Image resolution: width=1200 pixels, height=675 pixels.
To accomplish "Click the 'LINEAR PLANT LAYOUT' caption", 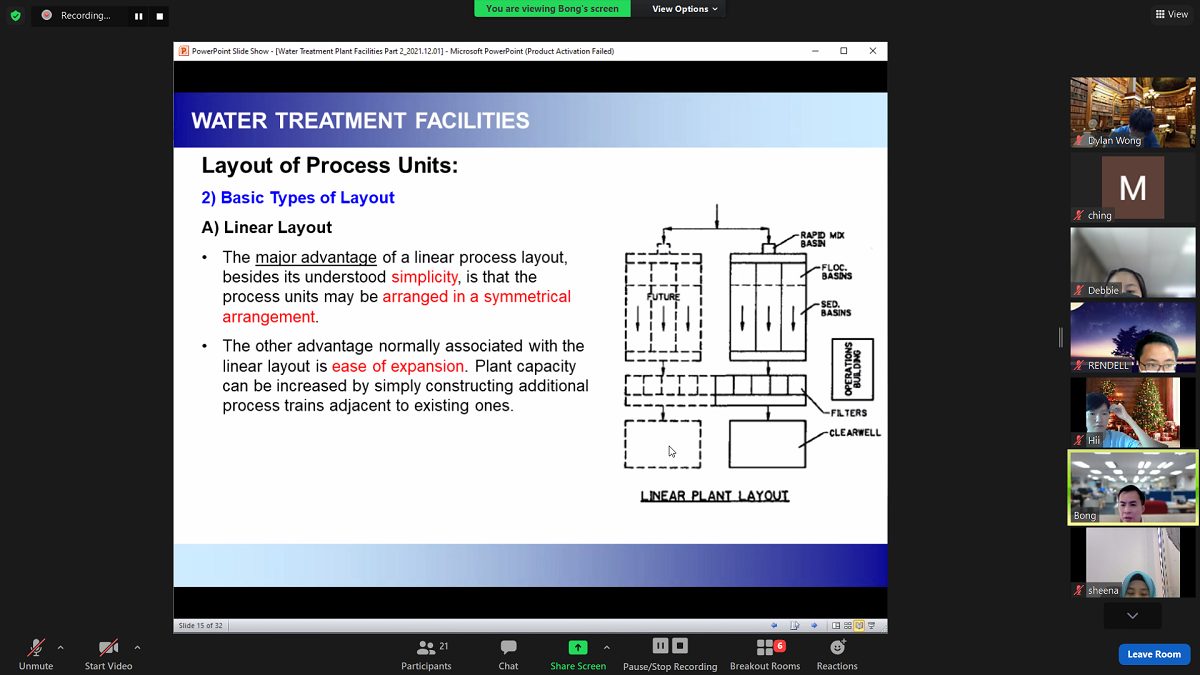I will [715, 496].
